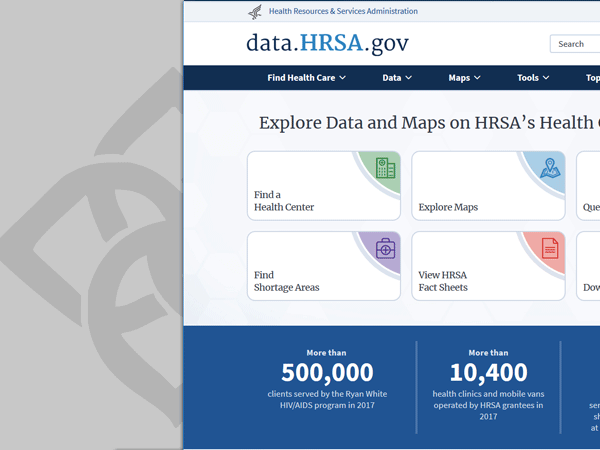Expand chevron next to Find Health Care
Viewport: 600px width, 450px height.
point(342,78)
